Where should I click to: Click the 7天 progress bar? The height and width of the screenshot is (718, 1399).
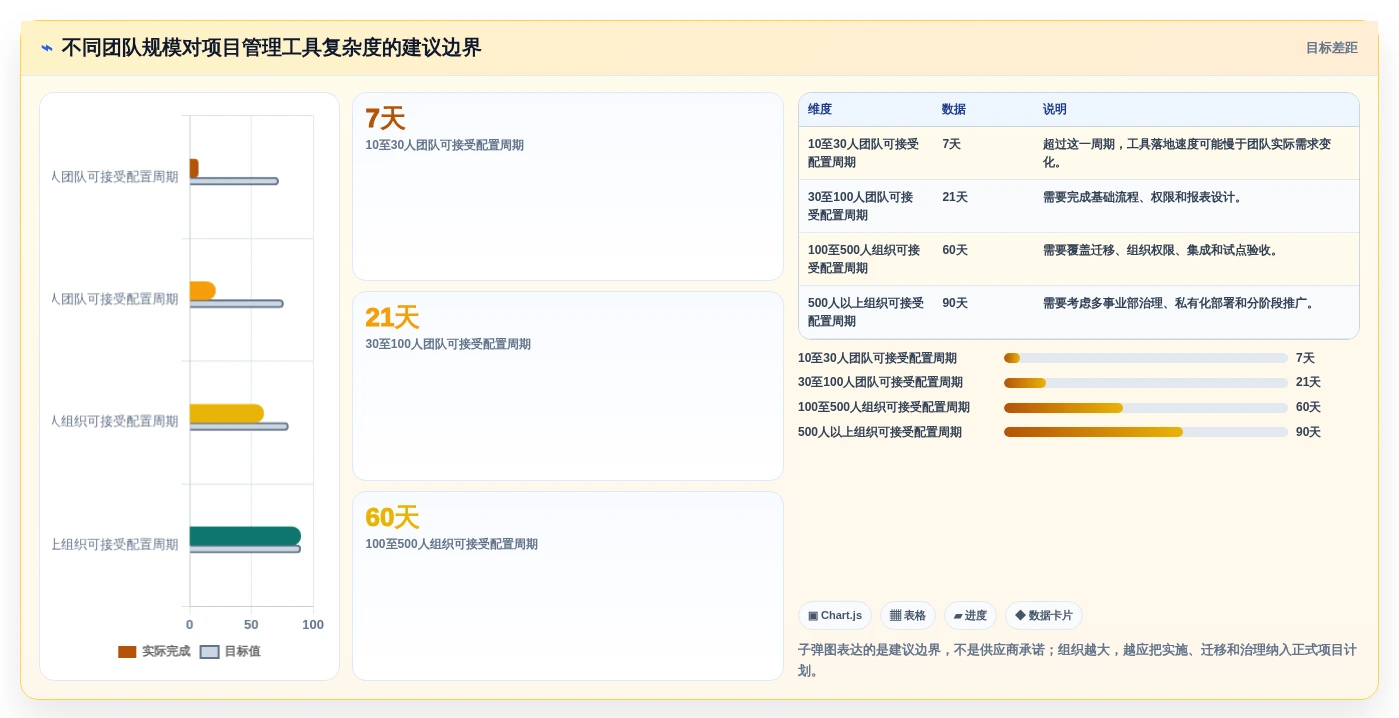point(1146,358)
